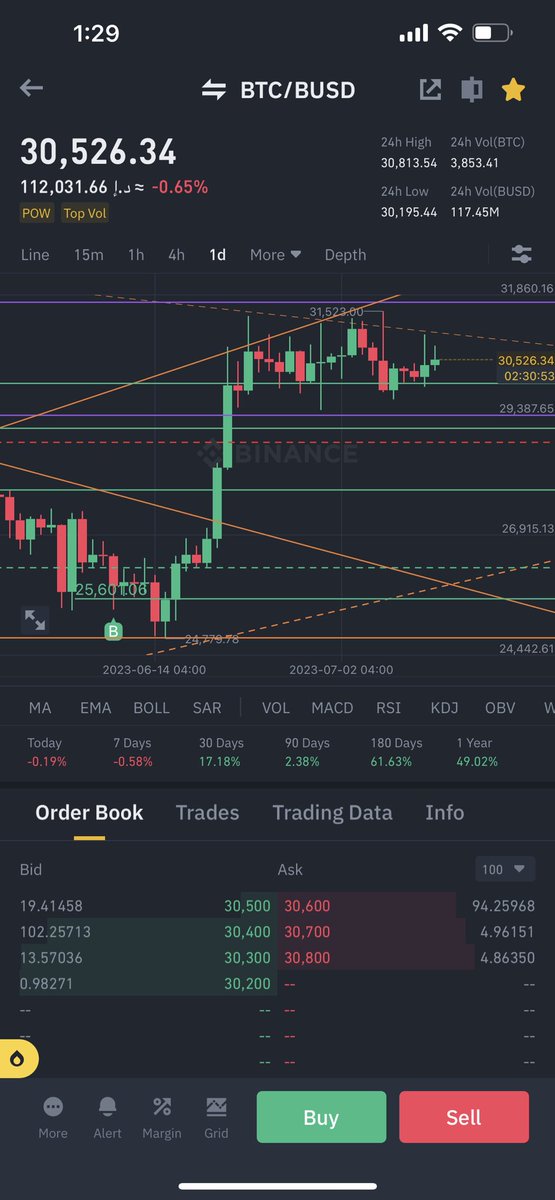Tap the Top Vol tag
Screen dimensions: 555x1200
[84, 213]
